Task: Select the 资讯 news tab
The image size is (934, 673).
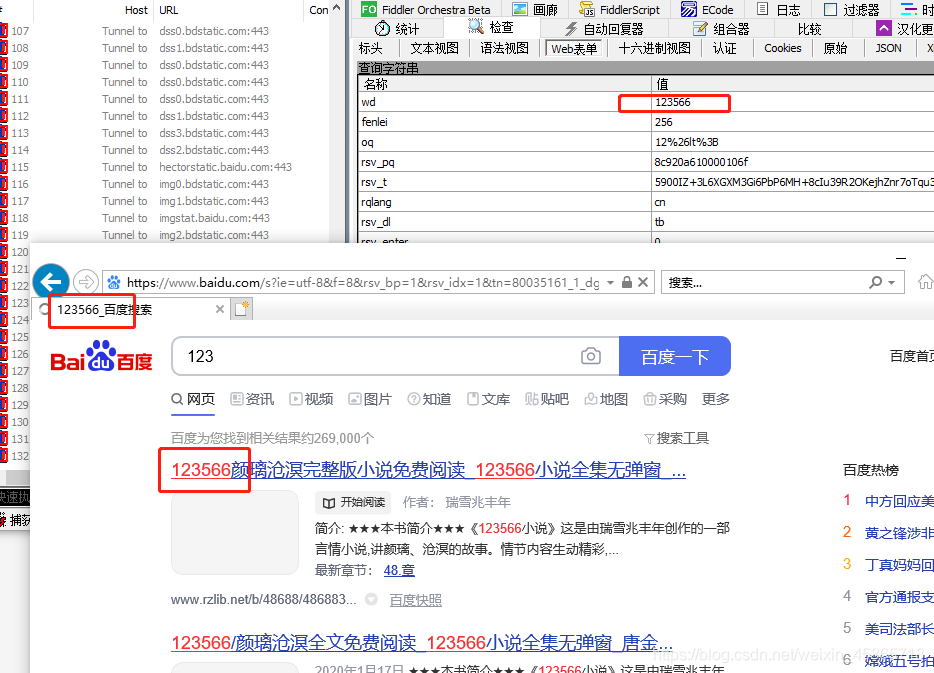Action: [253, 399]
